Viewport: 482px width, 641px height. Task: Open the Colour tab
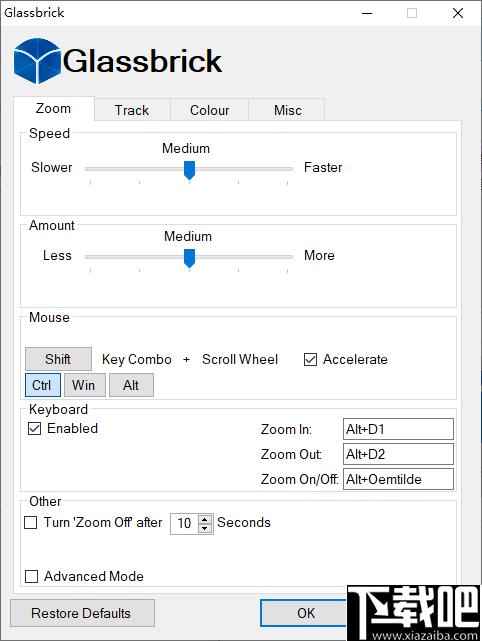click(209, 110)
